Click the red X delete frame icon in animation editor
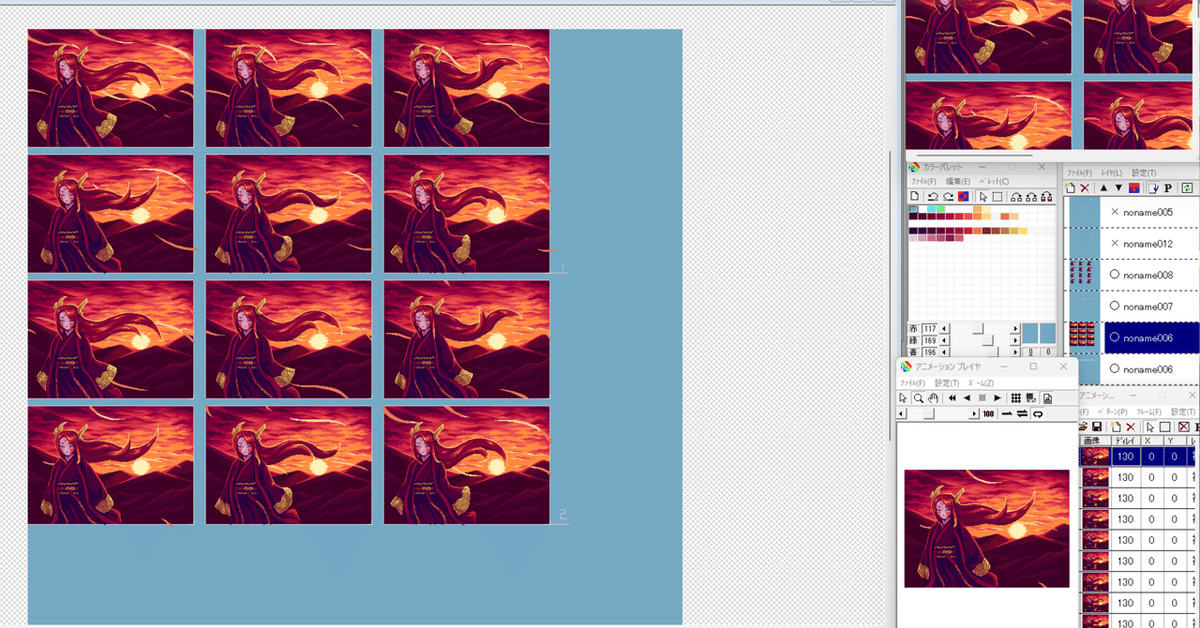1200x628 pixels. tap(1130, 427)
